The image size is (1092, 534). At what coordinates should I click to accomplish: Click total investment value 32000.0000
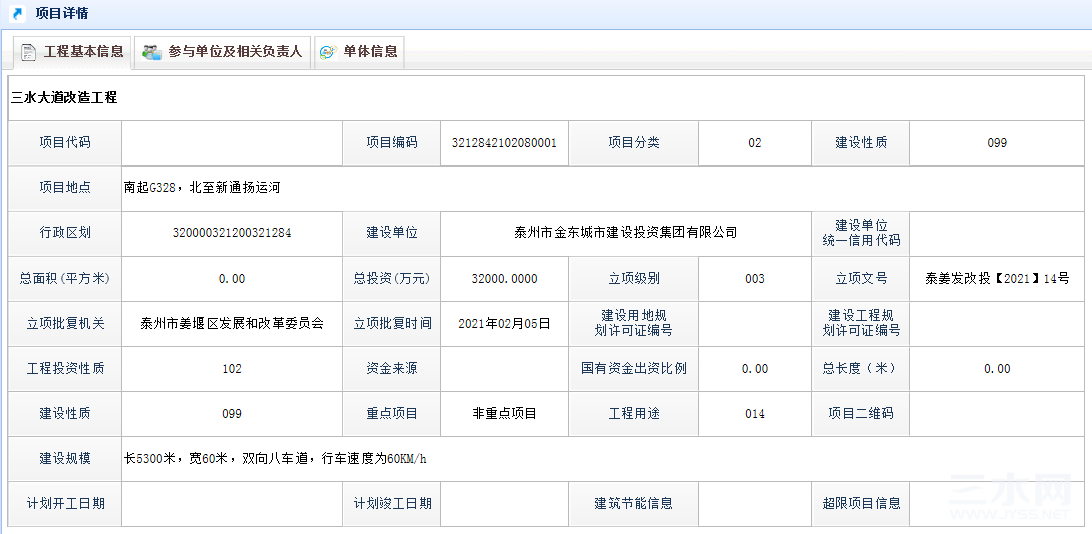504,278
